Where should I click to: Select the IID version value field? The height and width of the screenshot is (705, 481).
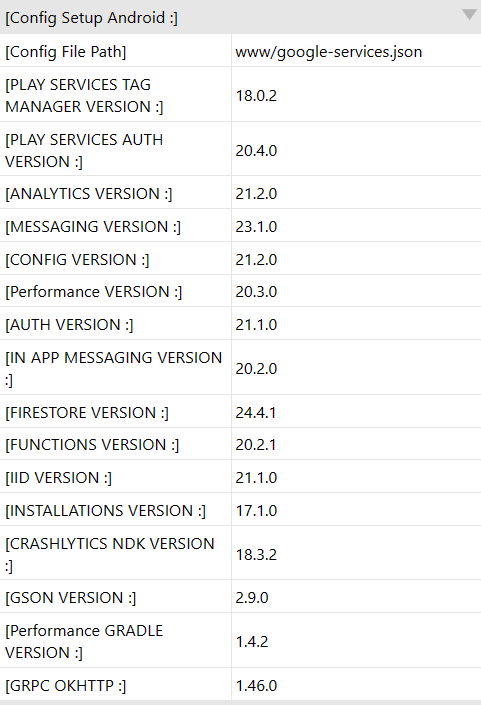click(356, 477)
